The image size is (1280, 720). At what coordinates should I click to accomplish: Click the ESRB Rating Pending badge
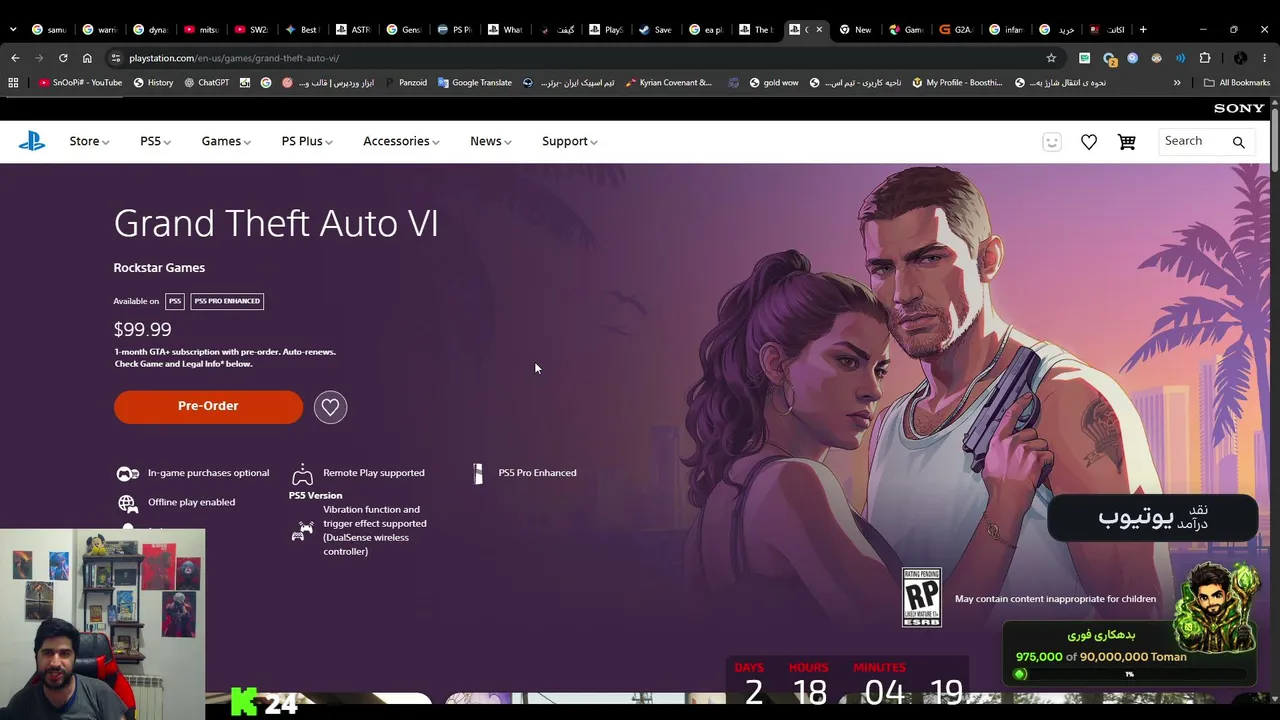(x=921, y=597)
